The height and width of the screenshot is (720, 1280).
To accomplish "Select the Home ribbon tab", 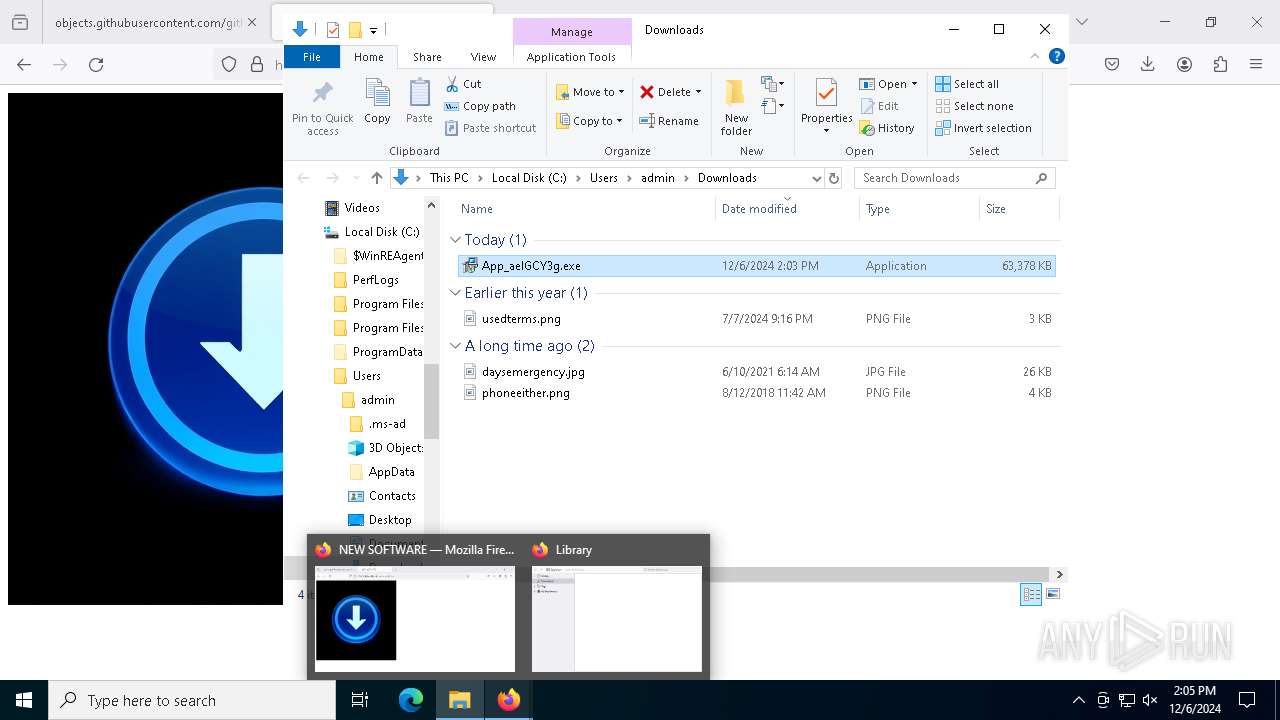I will tap(368, 57).
